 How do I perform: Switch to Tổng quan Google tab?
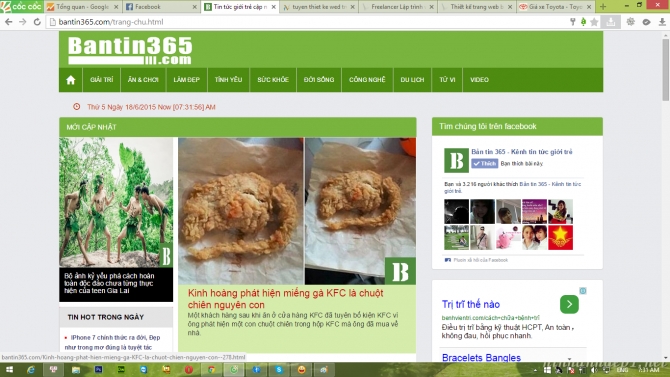click(82, 7)
